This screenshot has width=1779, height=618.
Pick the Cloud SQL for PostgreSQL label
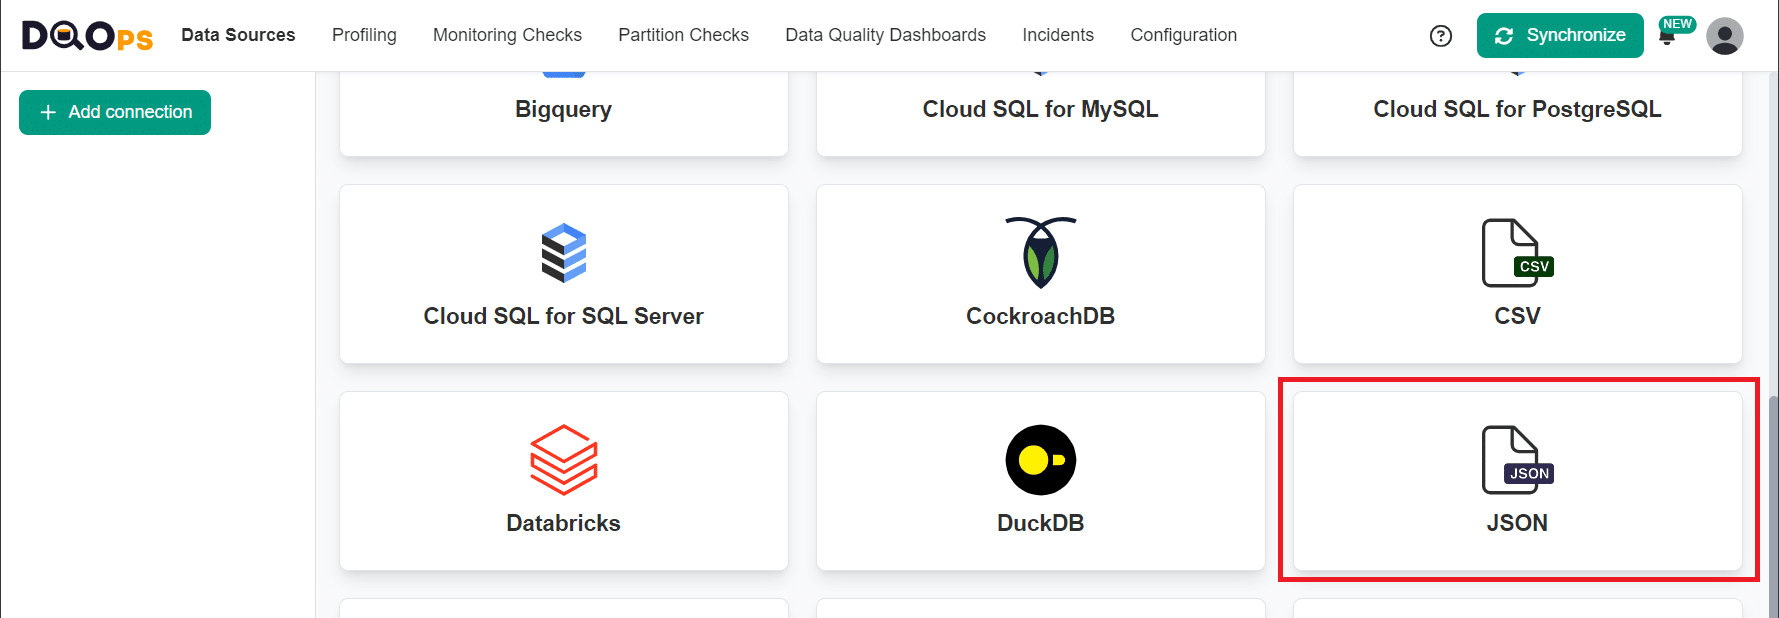coord(1517,109)
